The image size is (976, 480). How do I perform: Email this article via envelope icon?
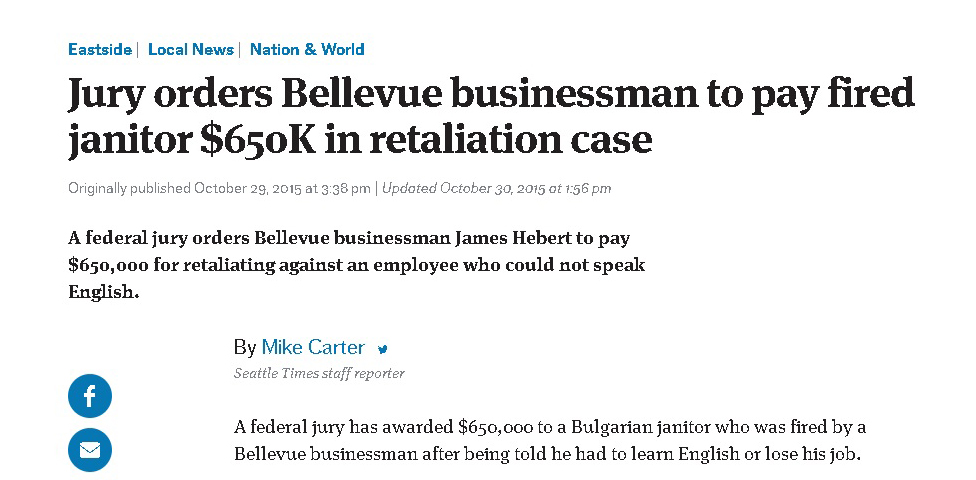point(90,450)
